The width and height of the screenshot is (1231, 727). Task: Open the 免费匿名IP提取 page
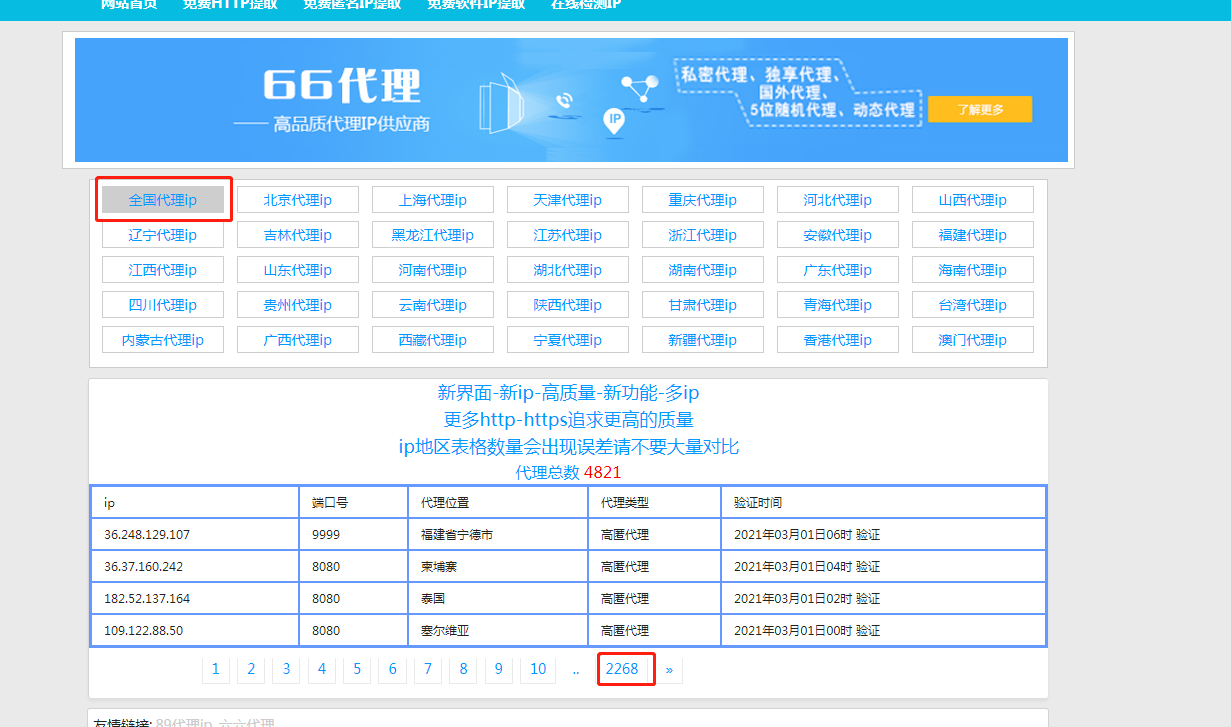350,6
